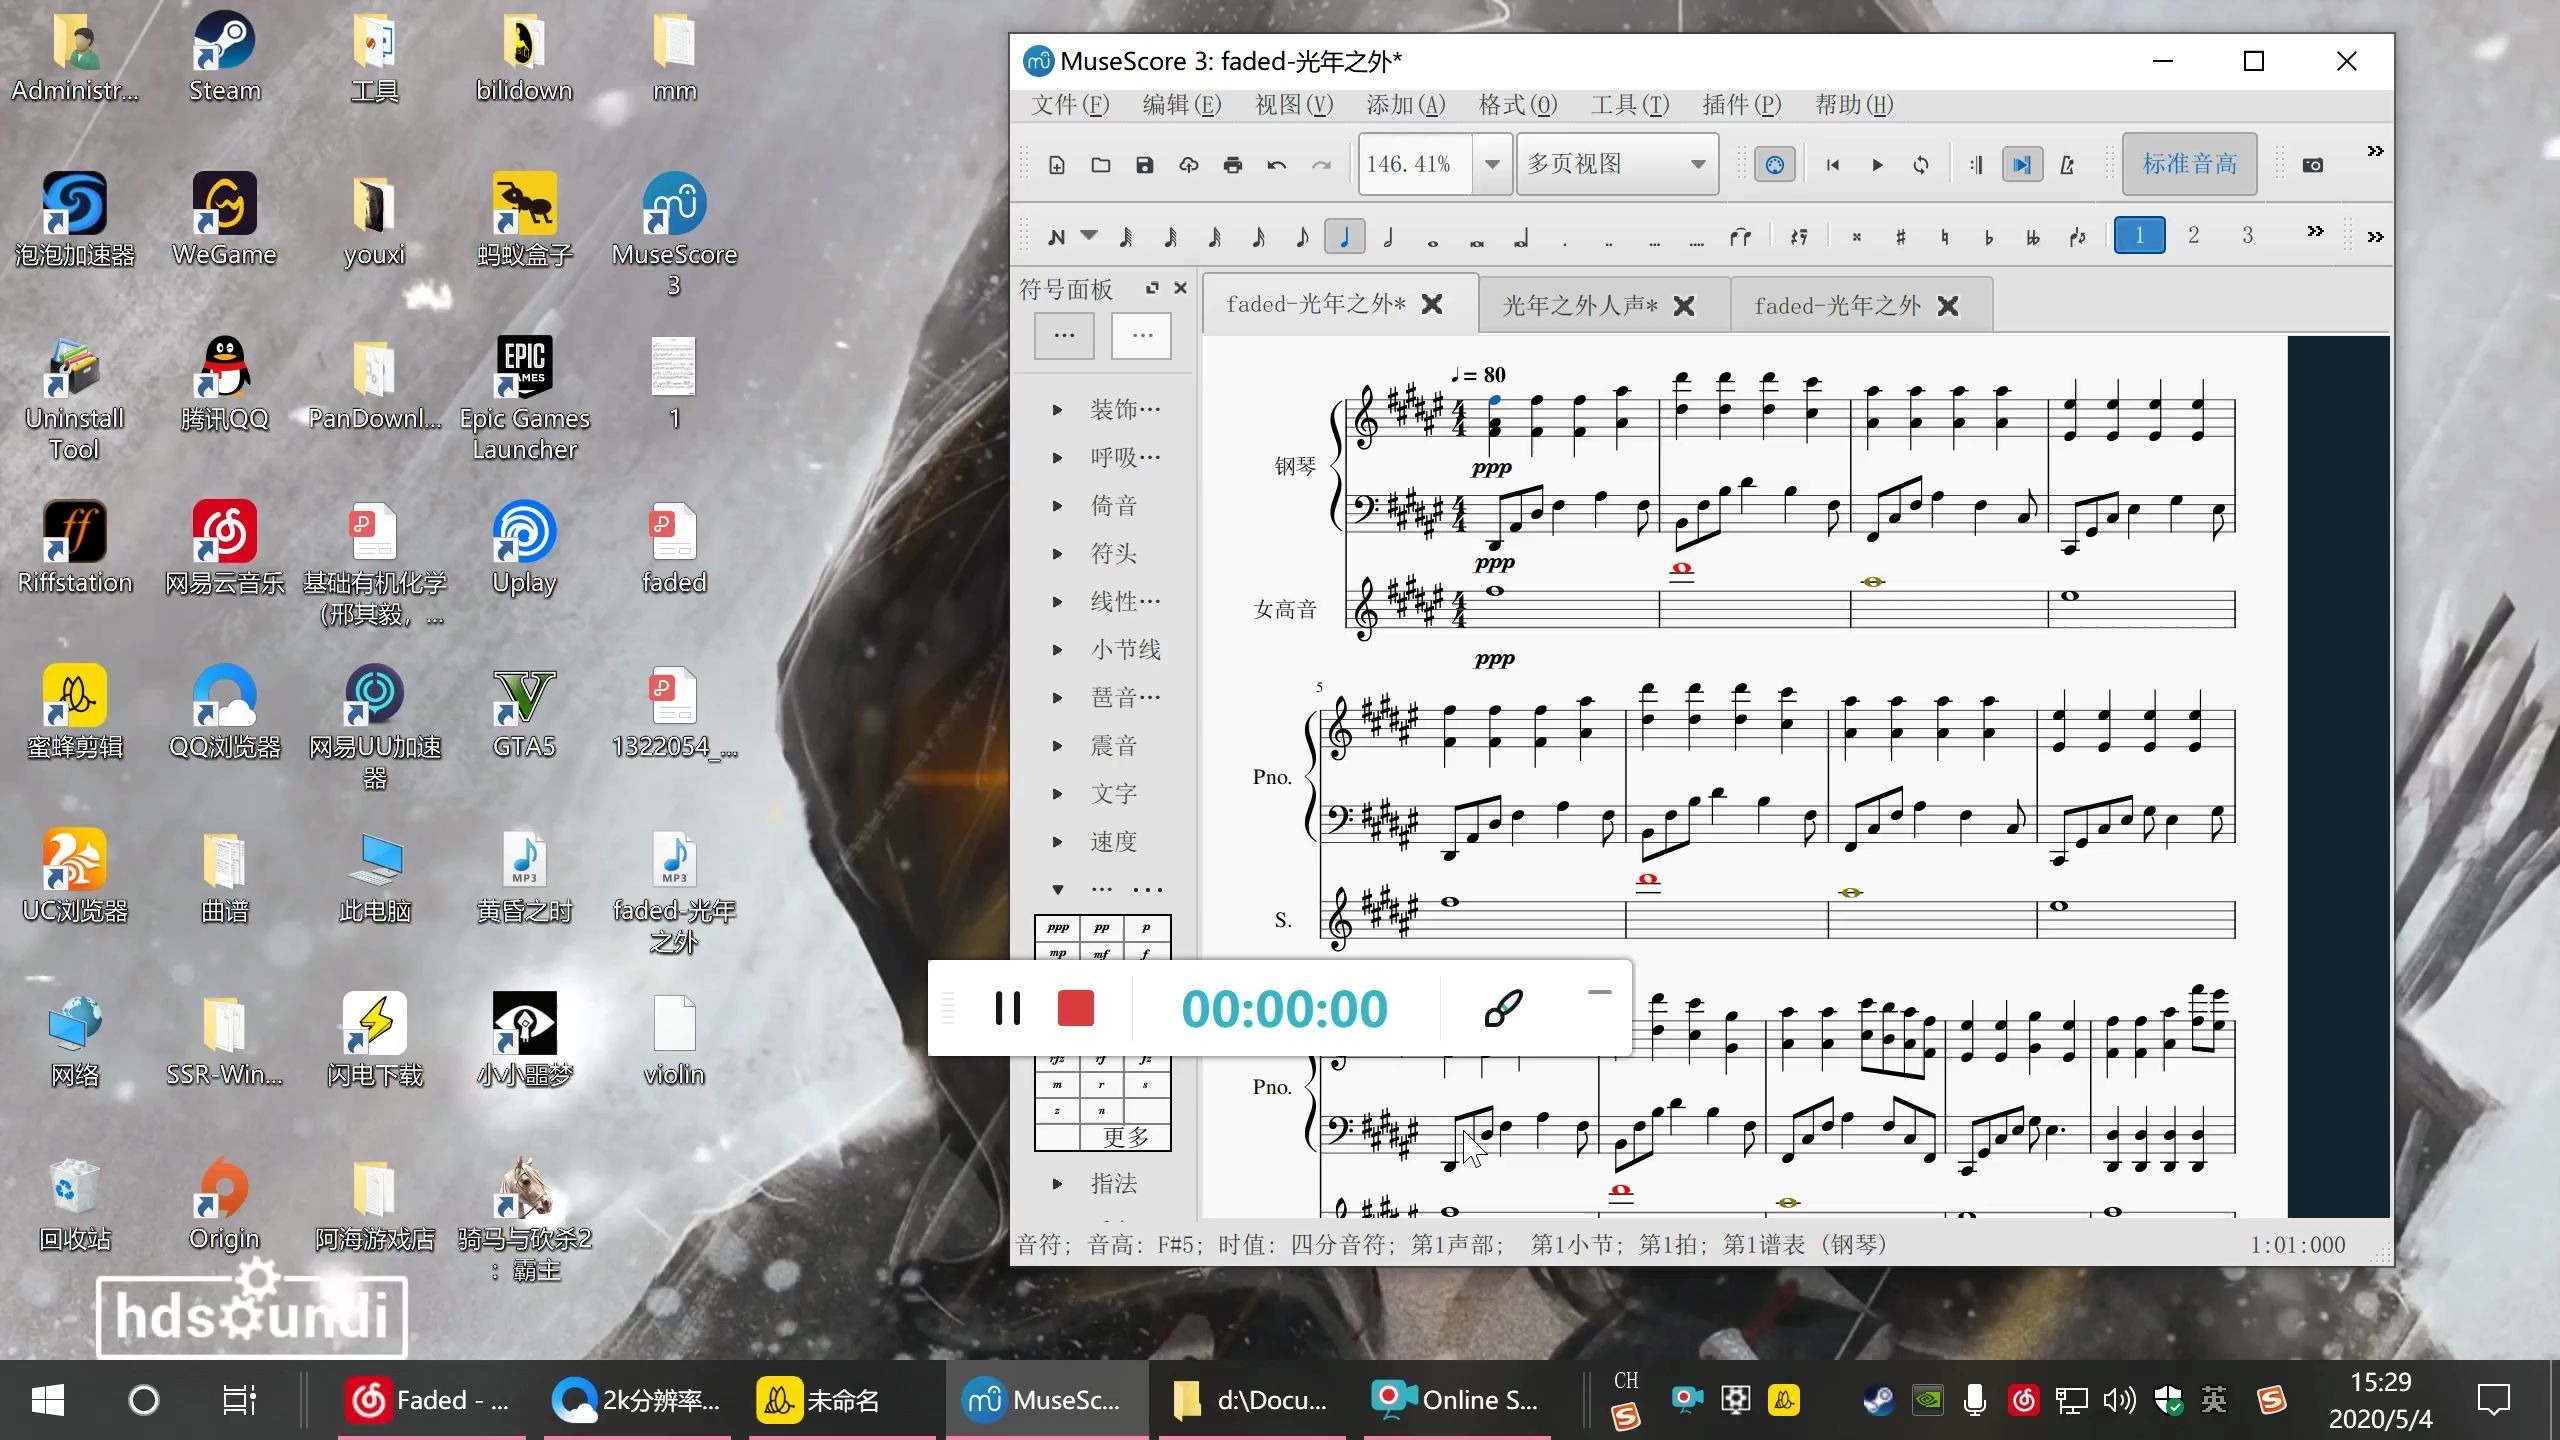The image size is (2560, 1440).
Task: Toggle the note input mode N button
Action: pyautogui.click(x=1056, y=237)
